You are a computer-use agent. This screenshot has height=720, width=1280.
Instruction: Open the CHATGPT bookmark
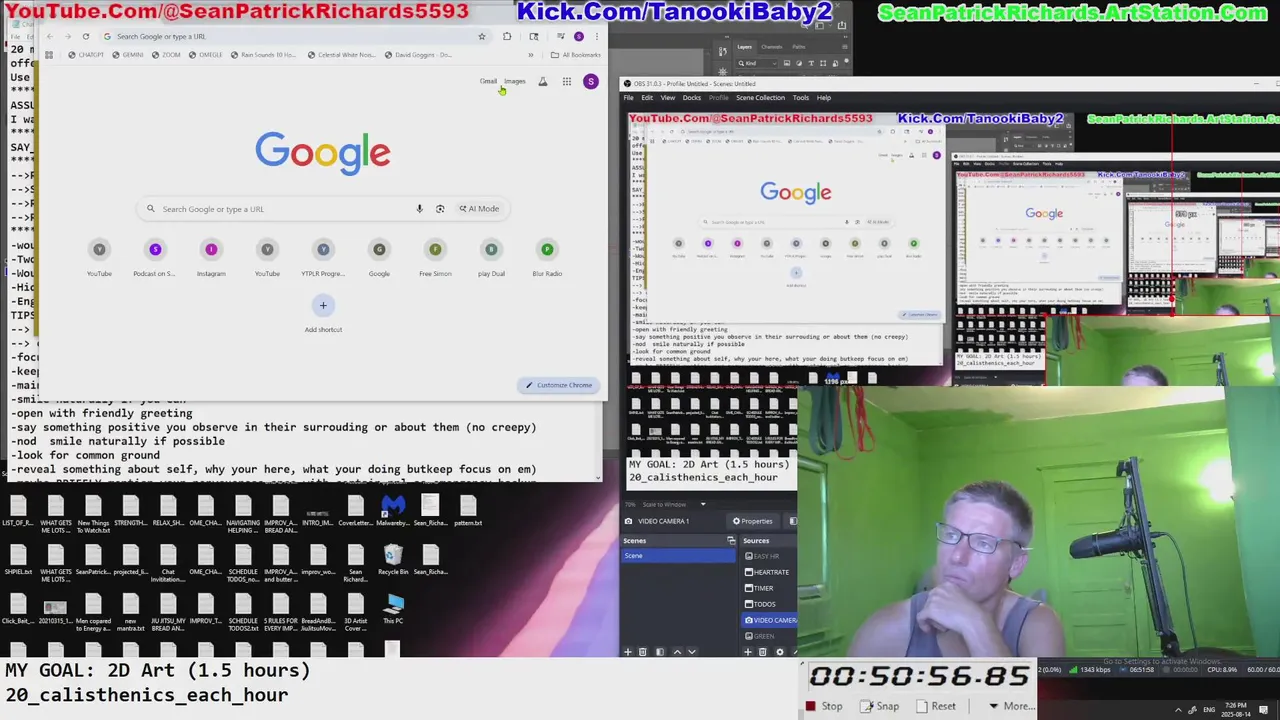point(86,55)
